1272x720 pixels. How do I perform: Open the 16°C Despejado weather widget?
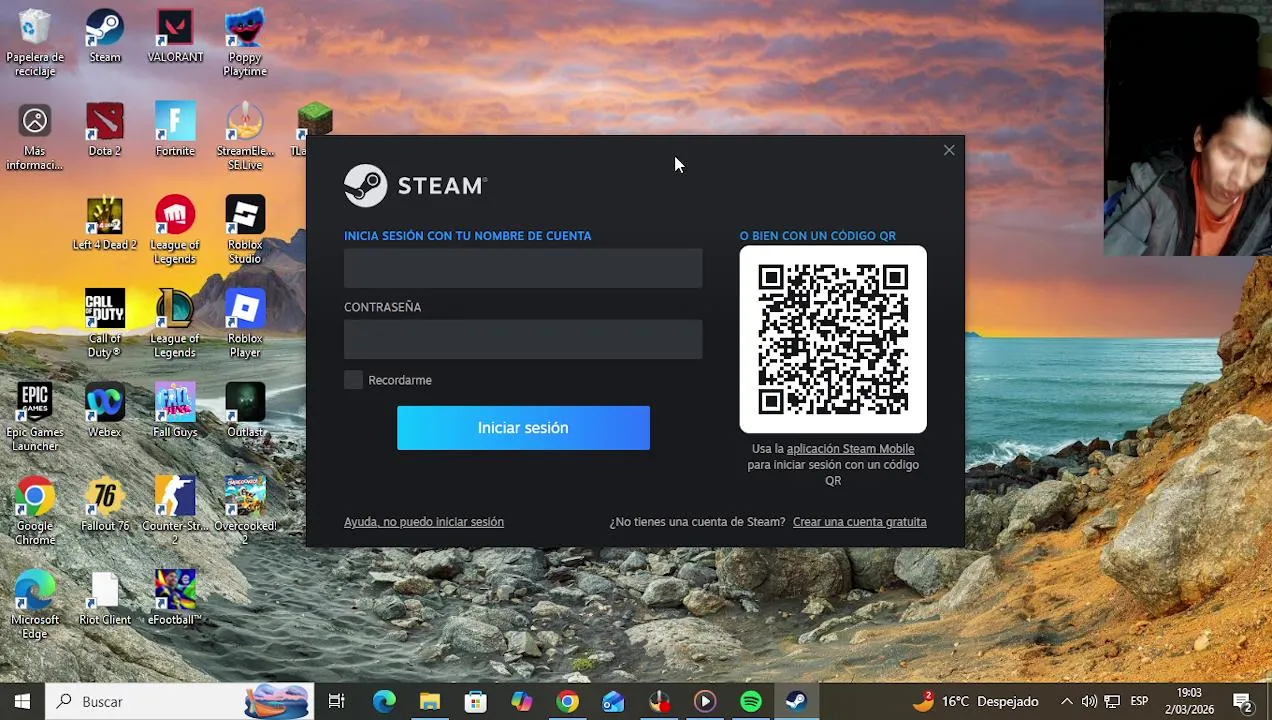pyautogui.click(x=975, y=701)
